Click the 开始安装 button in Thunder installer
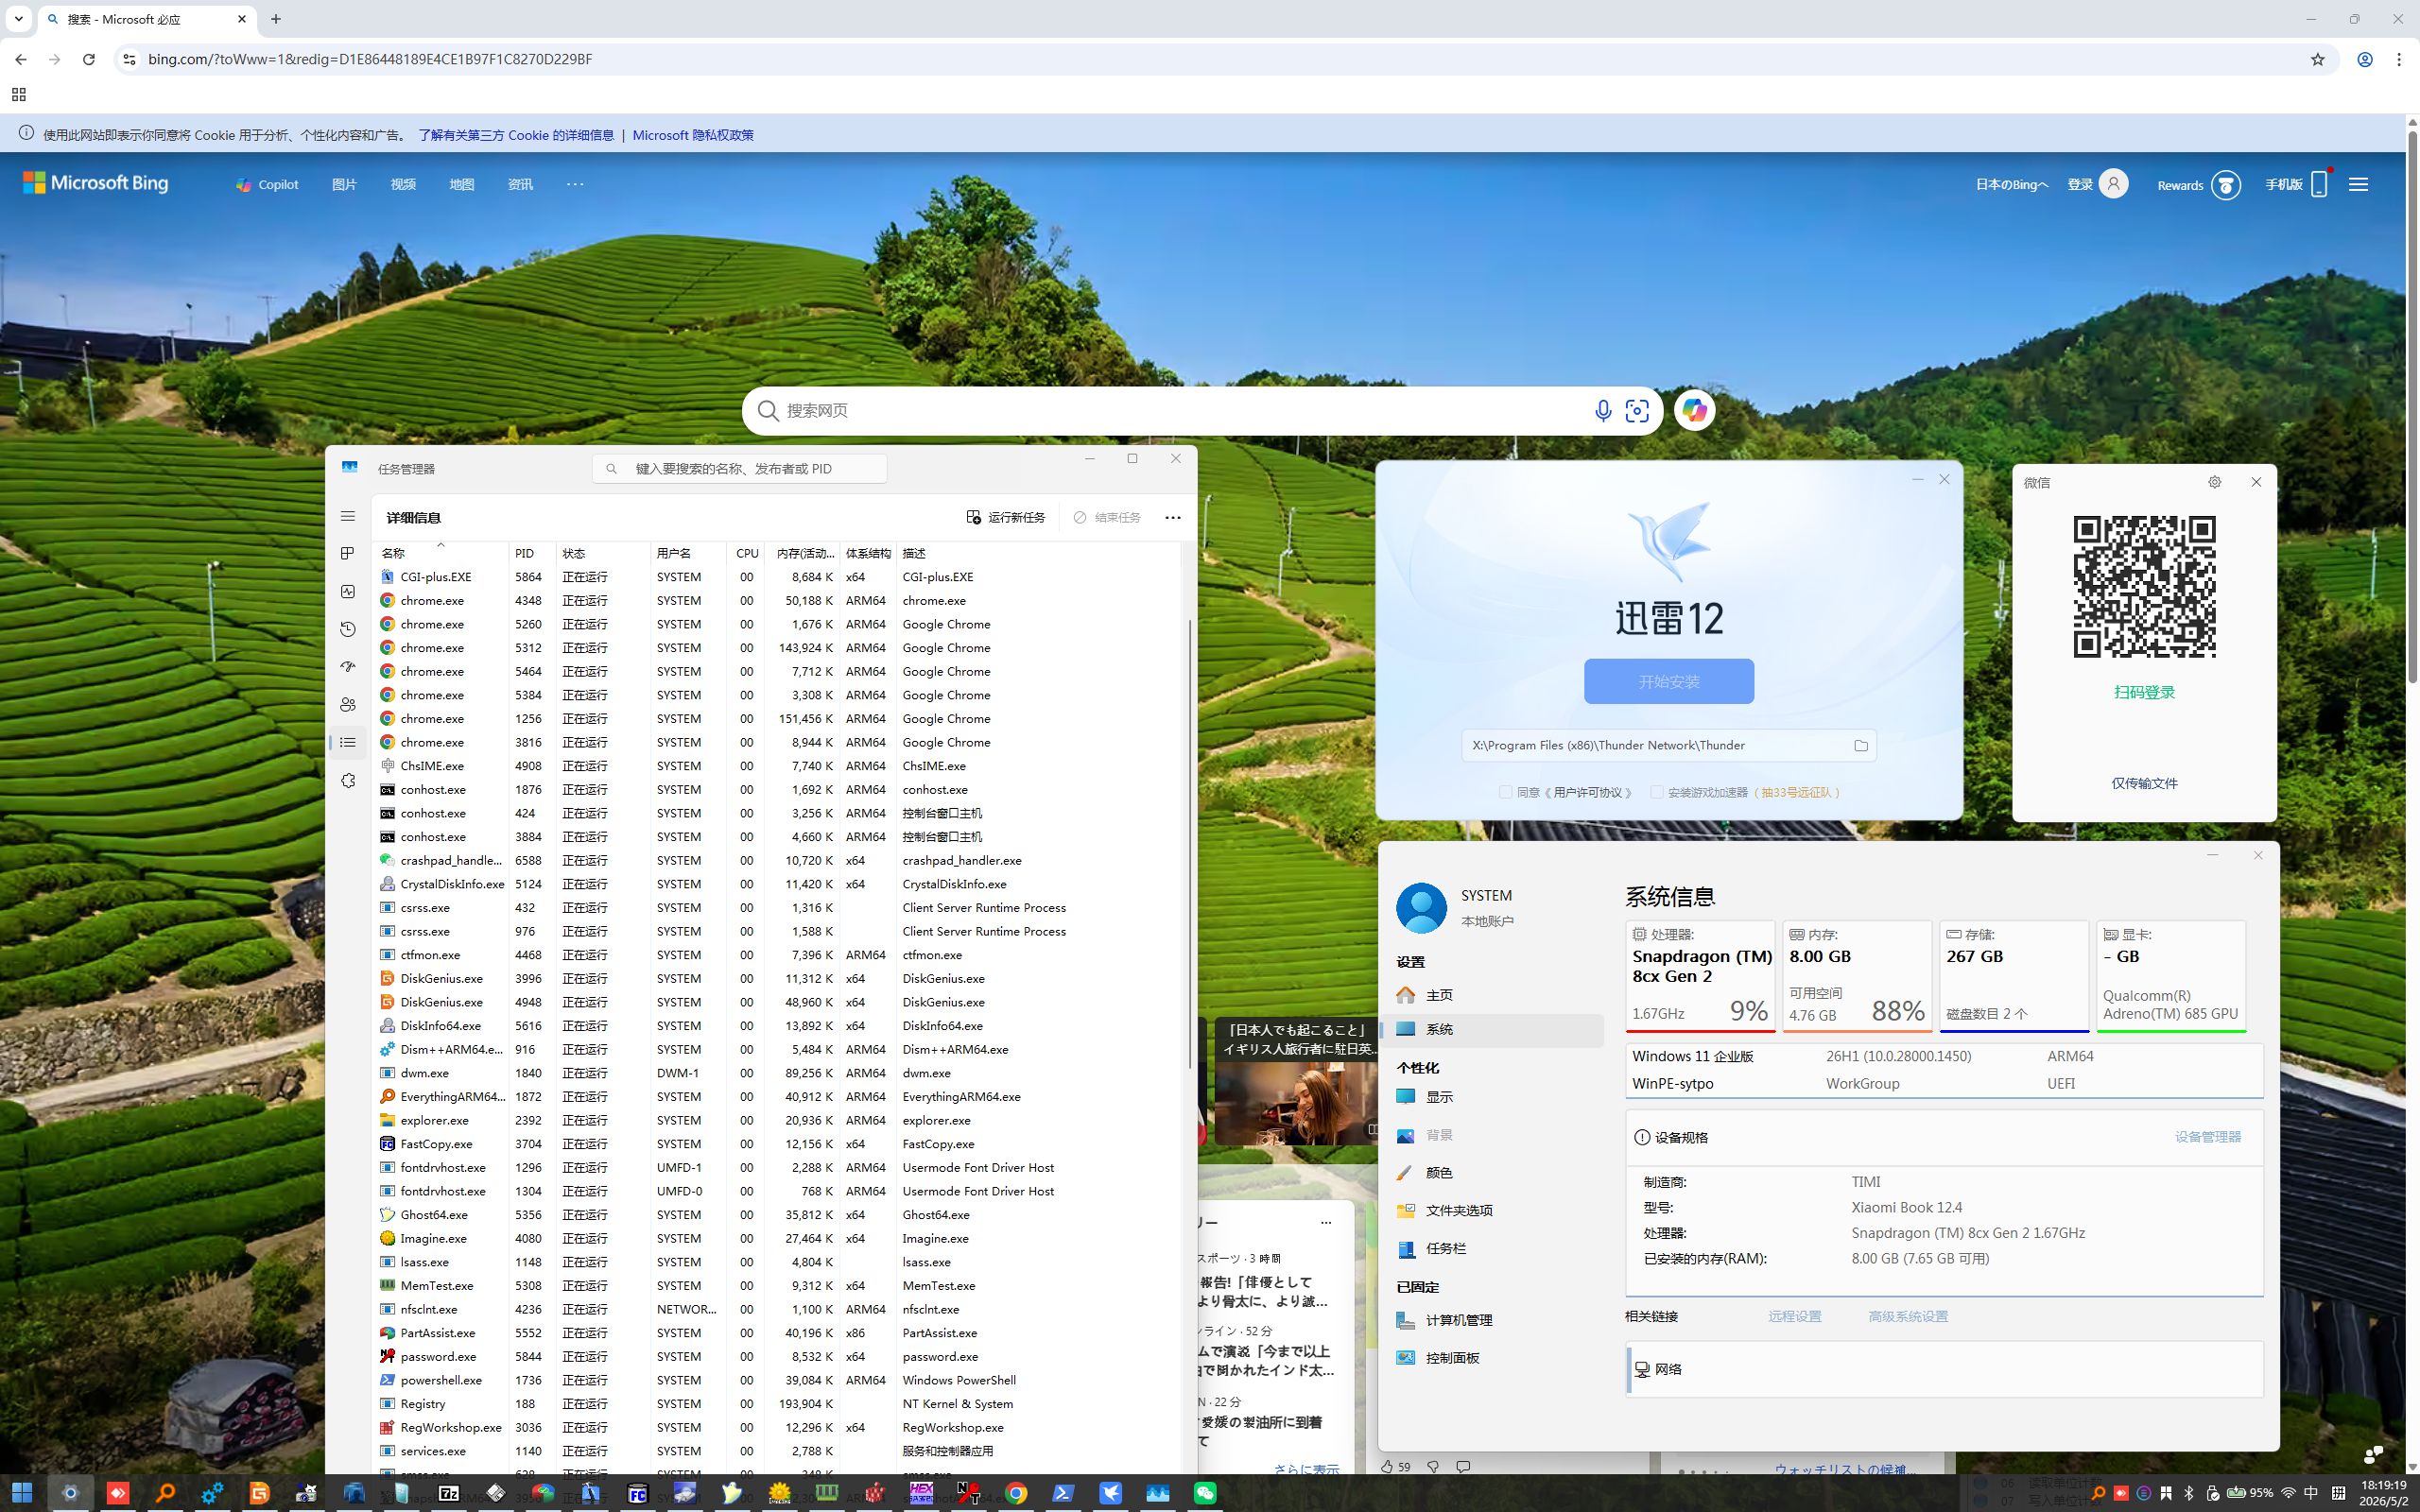This screenshot has height=1512, width=2420. tap(1669, 681)
